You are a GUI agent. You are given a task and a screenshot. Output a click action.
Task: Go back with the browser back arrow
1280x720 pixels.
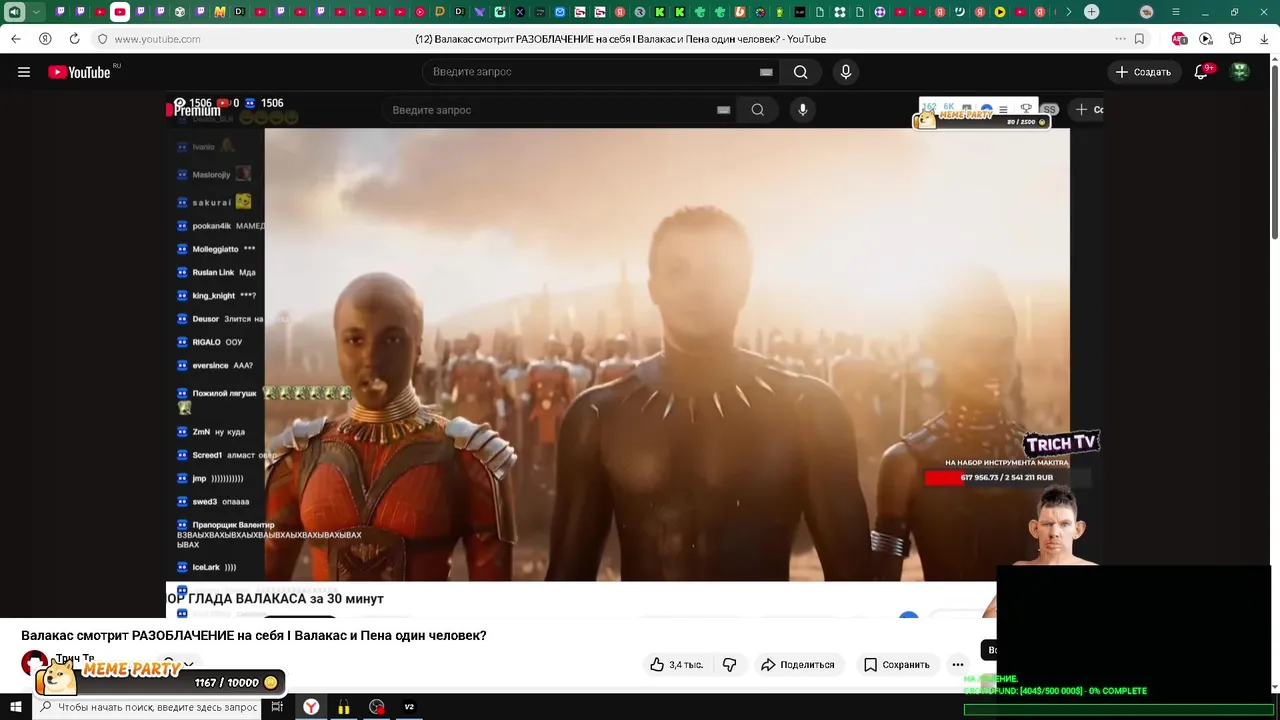[16, 39]
